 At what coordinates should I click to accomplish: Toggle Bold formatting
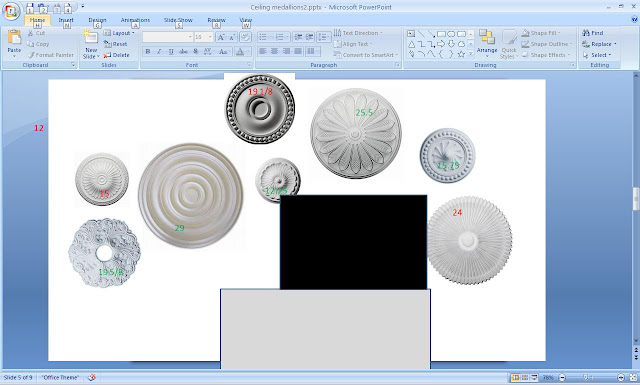pyautogui.click(x=148, y=51)
